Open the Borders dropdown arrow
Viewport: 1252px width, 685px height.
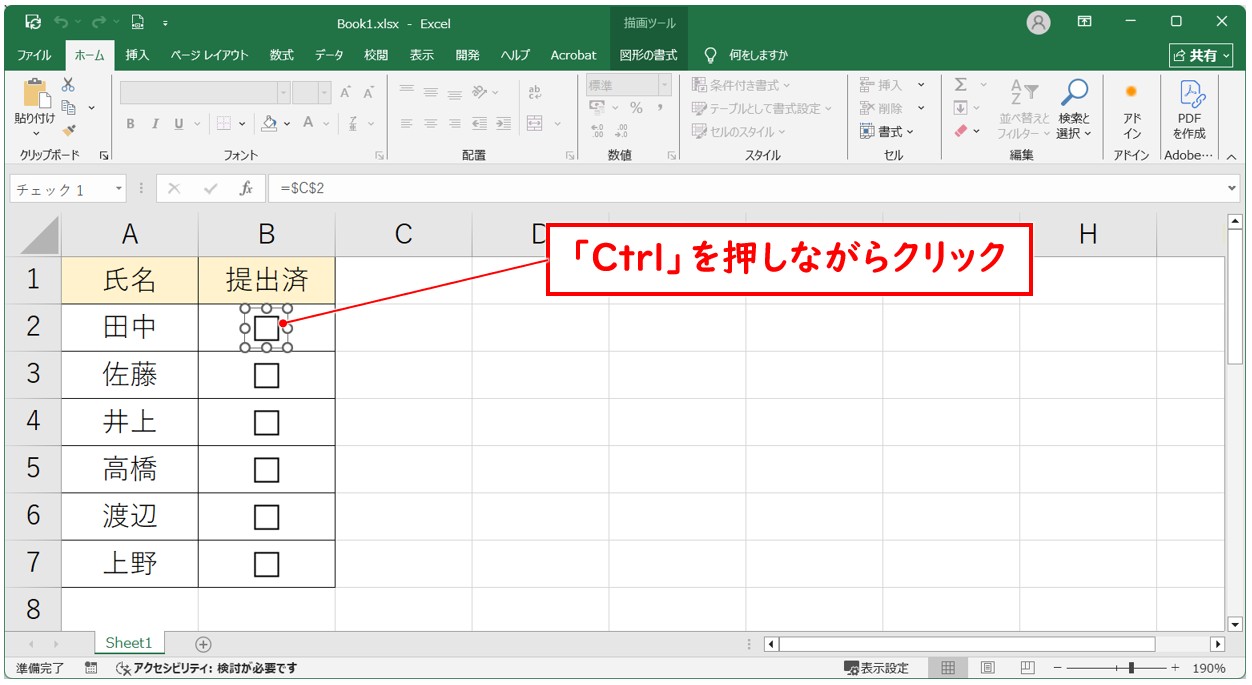(240, 124)
